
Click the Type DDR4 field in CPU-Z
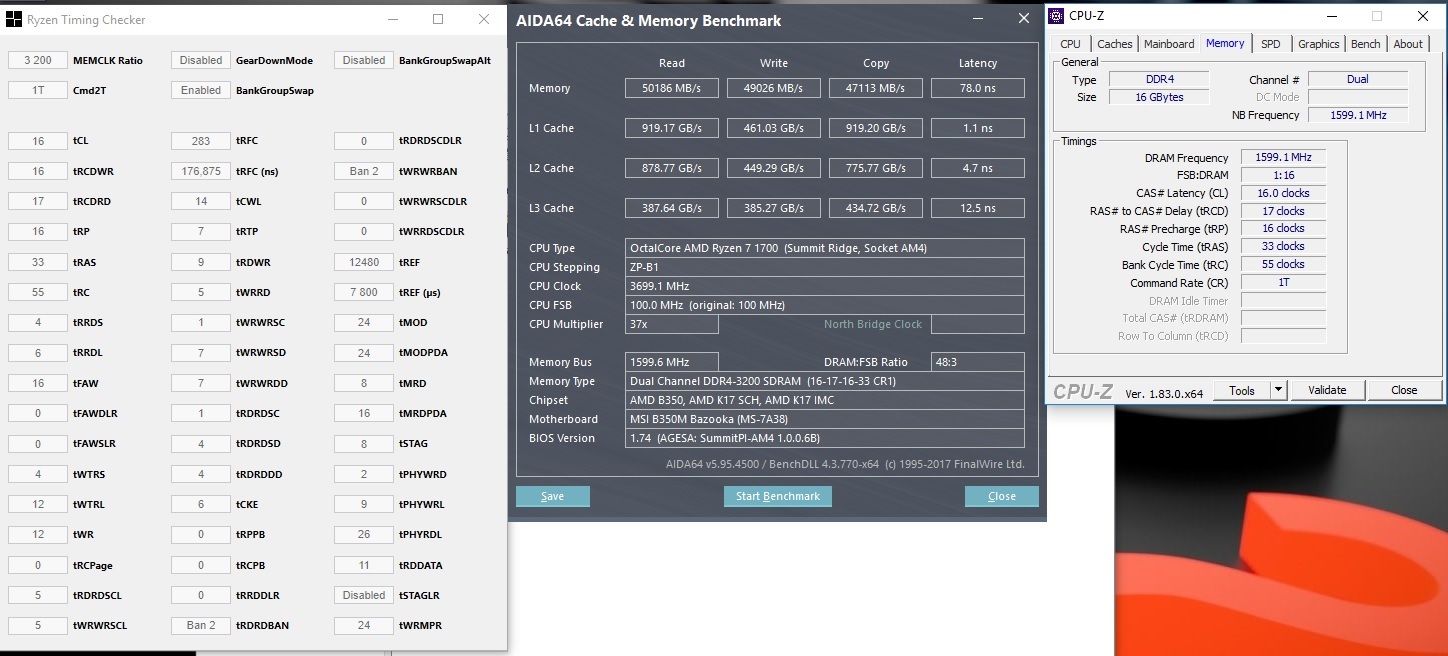coord(1160,80)
